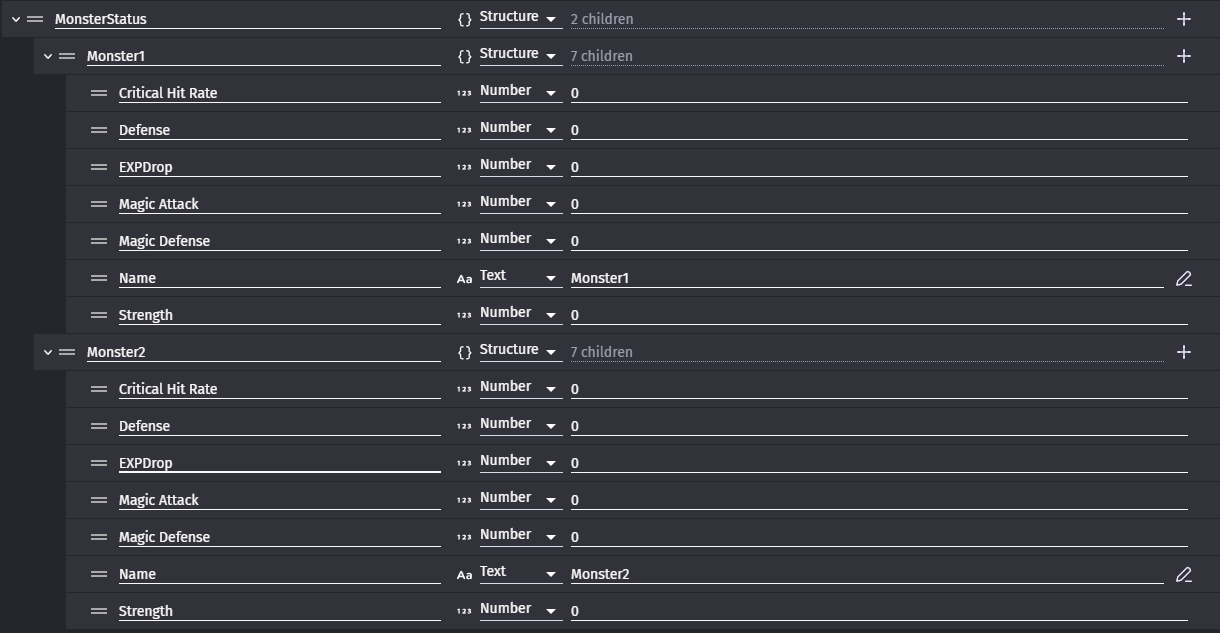Click the Aa Text icon on Monster1's Name row
The height and width of the screenshot is (633, 1220).
(x=463, y=278)
